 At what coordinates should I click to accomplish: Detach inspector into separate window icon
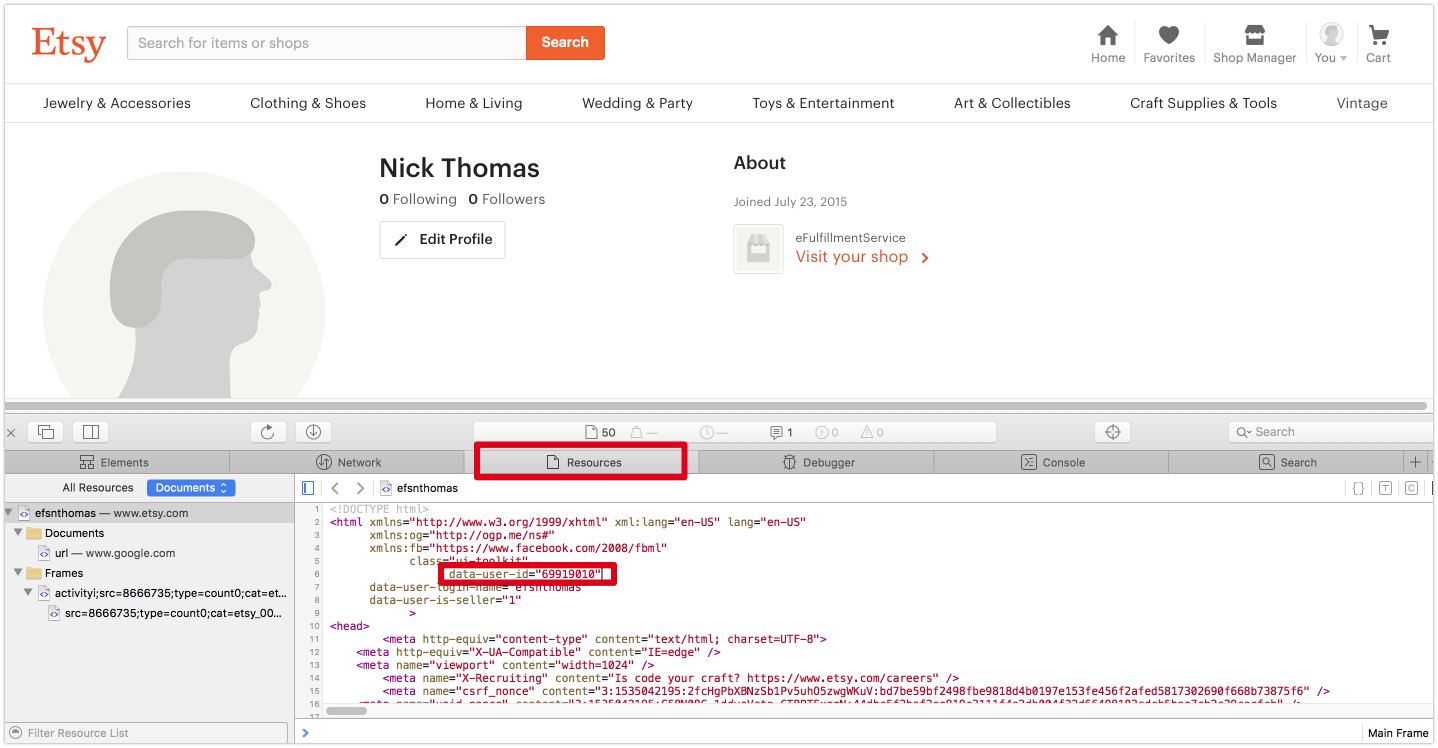pos(45,432)
